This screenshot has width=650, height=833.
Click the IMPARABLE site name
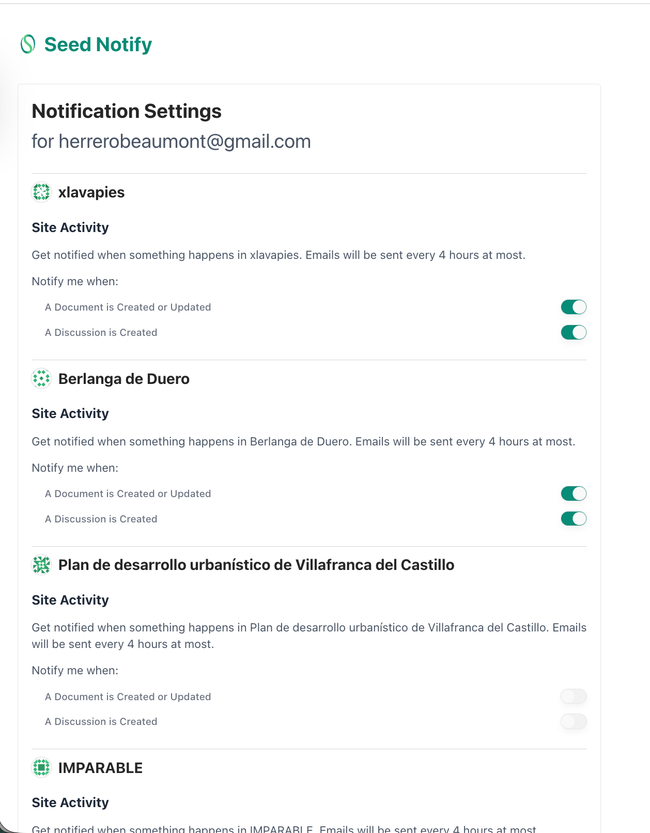click(x=100, y=768)
